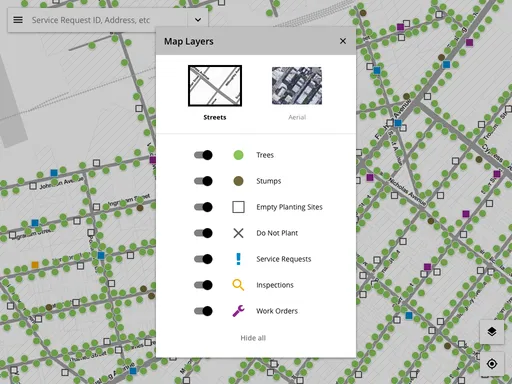Click the Do Not Plant label
The width and height of the screenshot is (512, 384).
click(277, 233)
